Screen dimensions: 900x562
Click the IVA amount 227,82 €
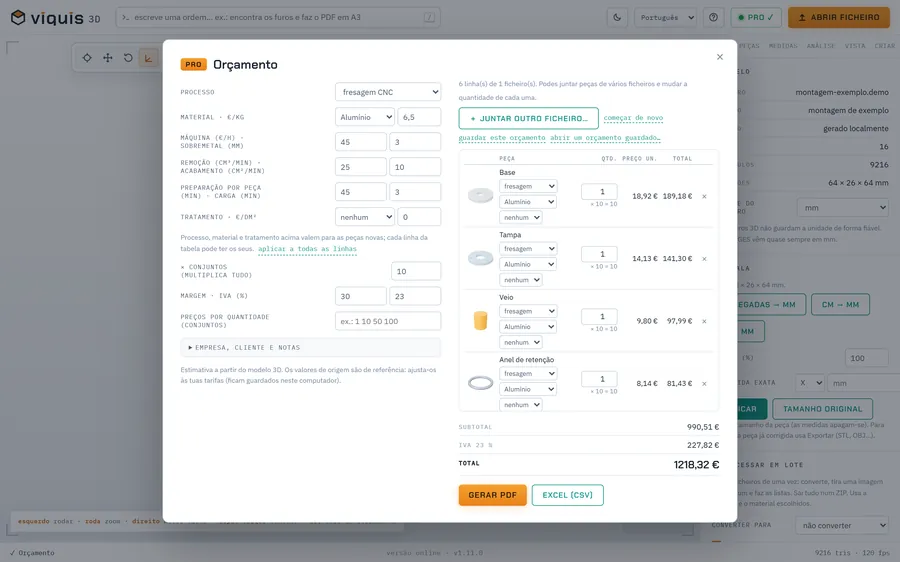[703, 445]
